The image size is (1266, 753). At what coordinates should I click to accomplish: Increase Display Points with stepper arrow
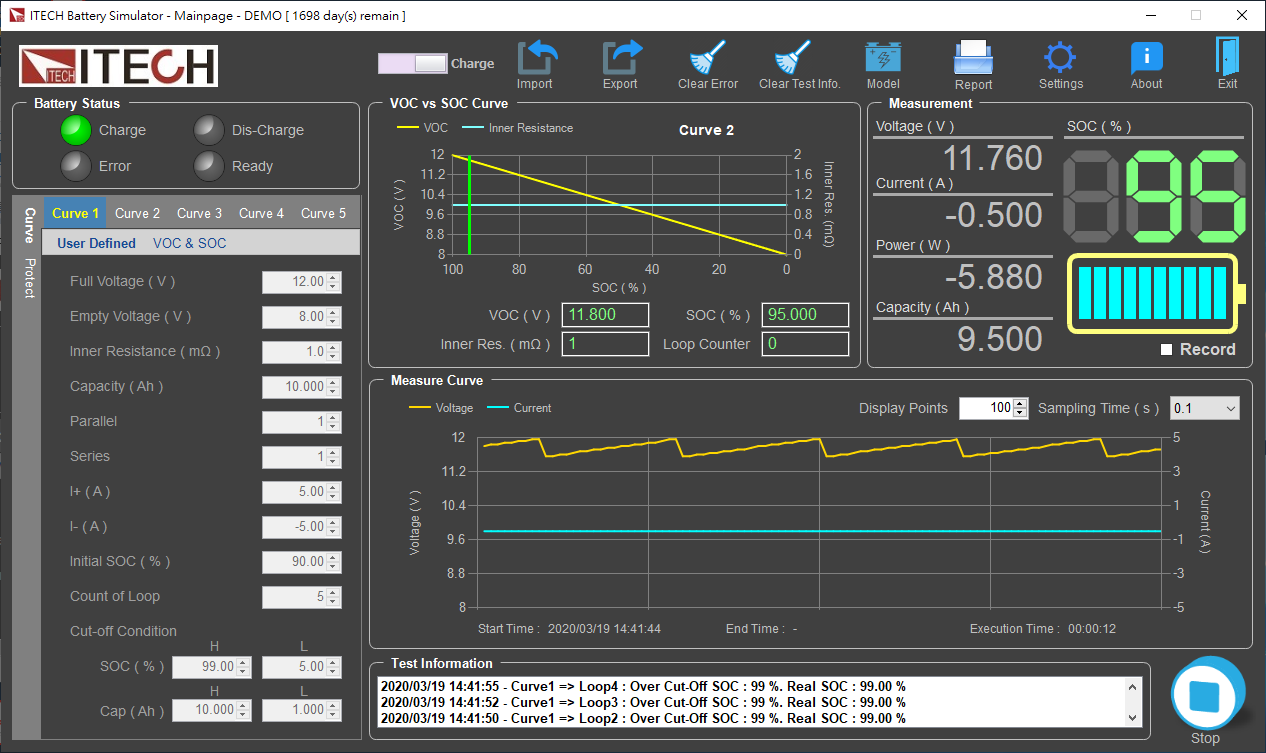pos(1020,403)
